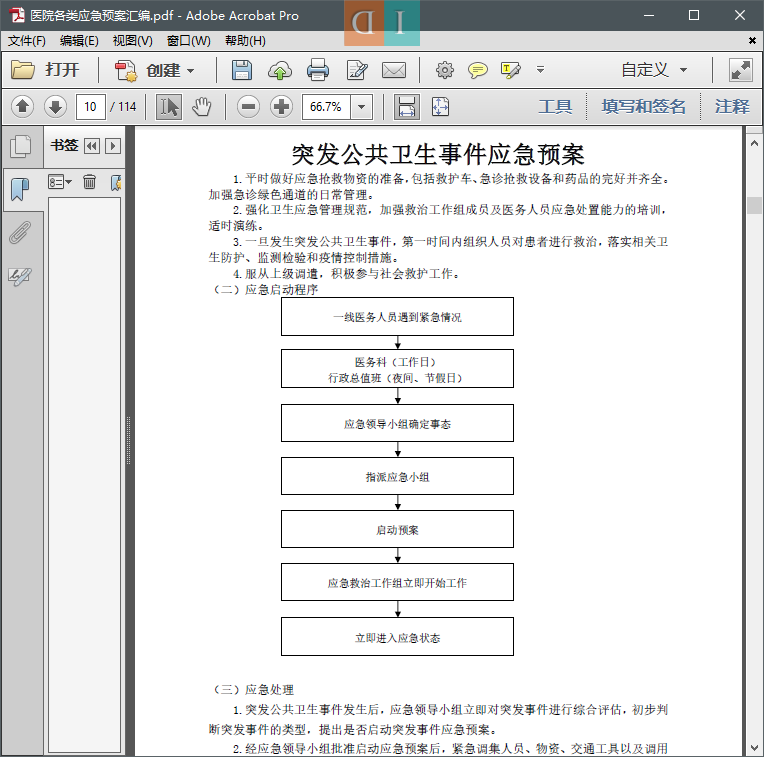Select the highlight text tool
This screenshot has width=764, height=757.
click(x=510, y=70)
